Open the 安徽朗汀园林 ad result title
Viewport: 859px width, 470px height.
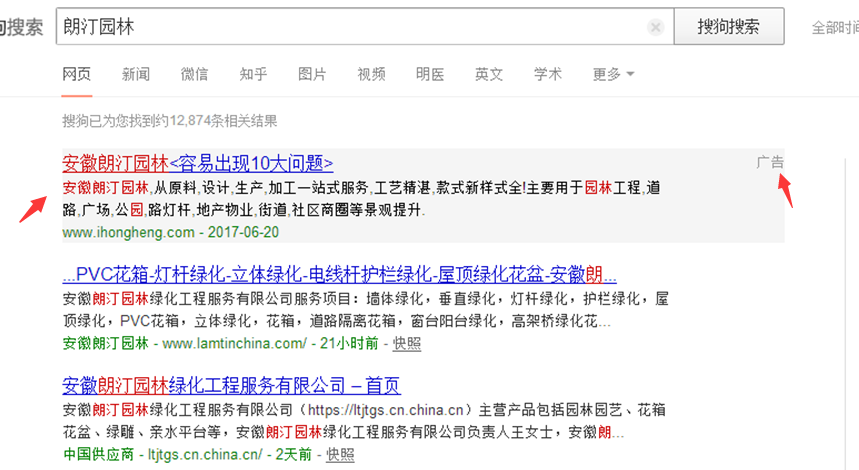point(197,164)
